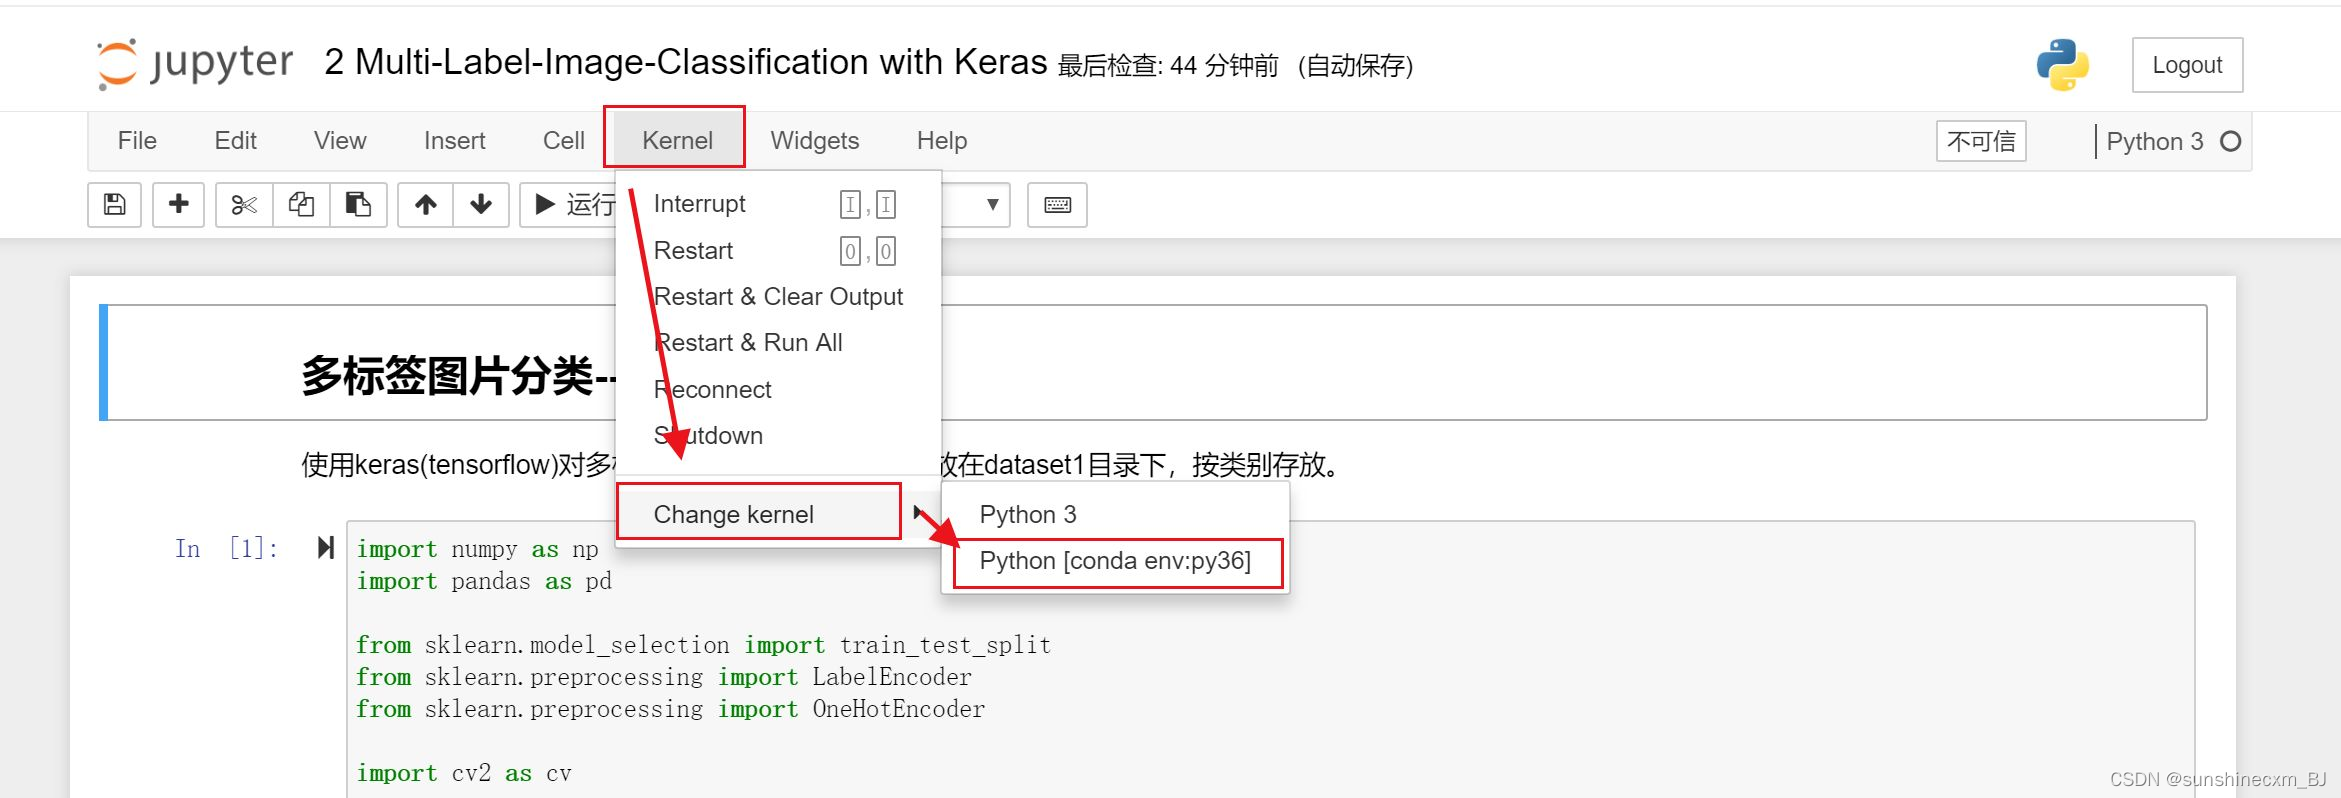Screen dimensions: 2341x798
Task: Choose Restart in the Kernel menu
Action: click(778, 250)
